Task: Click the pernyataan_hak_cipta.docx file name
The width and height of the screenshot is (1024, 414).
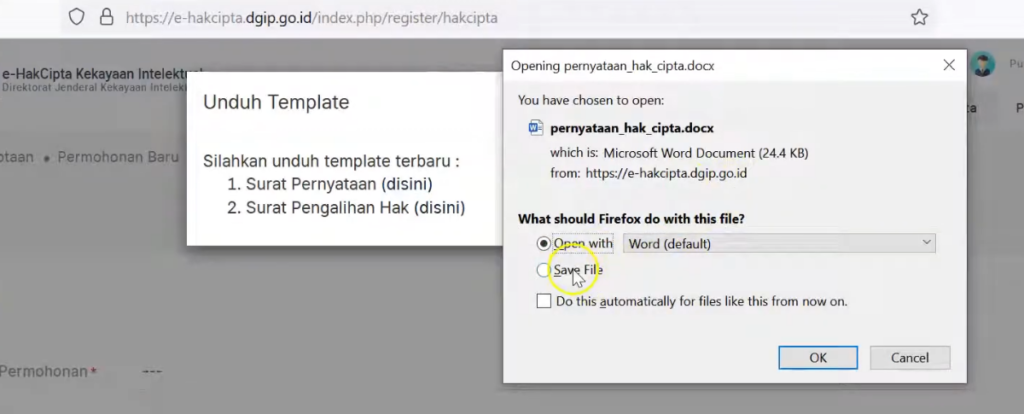Action: coord(632,128)
